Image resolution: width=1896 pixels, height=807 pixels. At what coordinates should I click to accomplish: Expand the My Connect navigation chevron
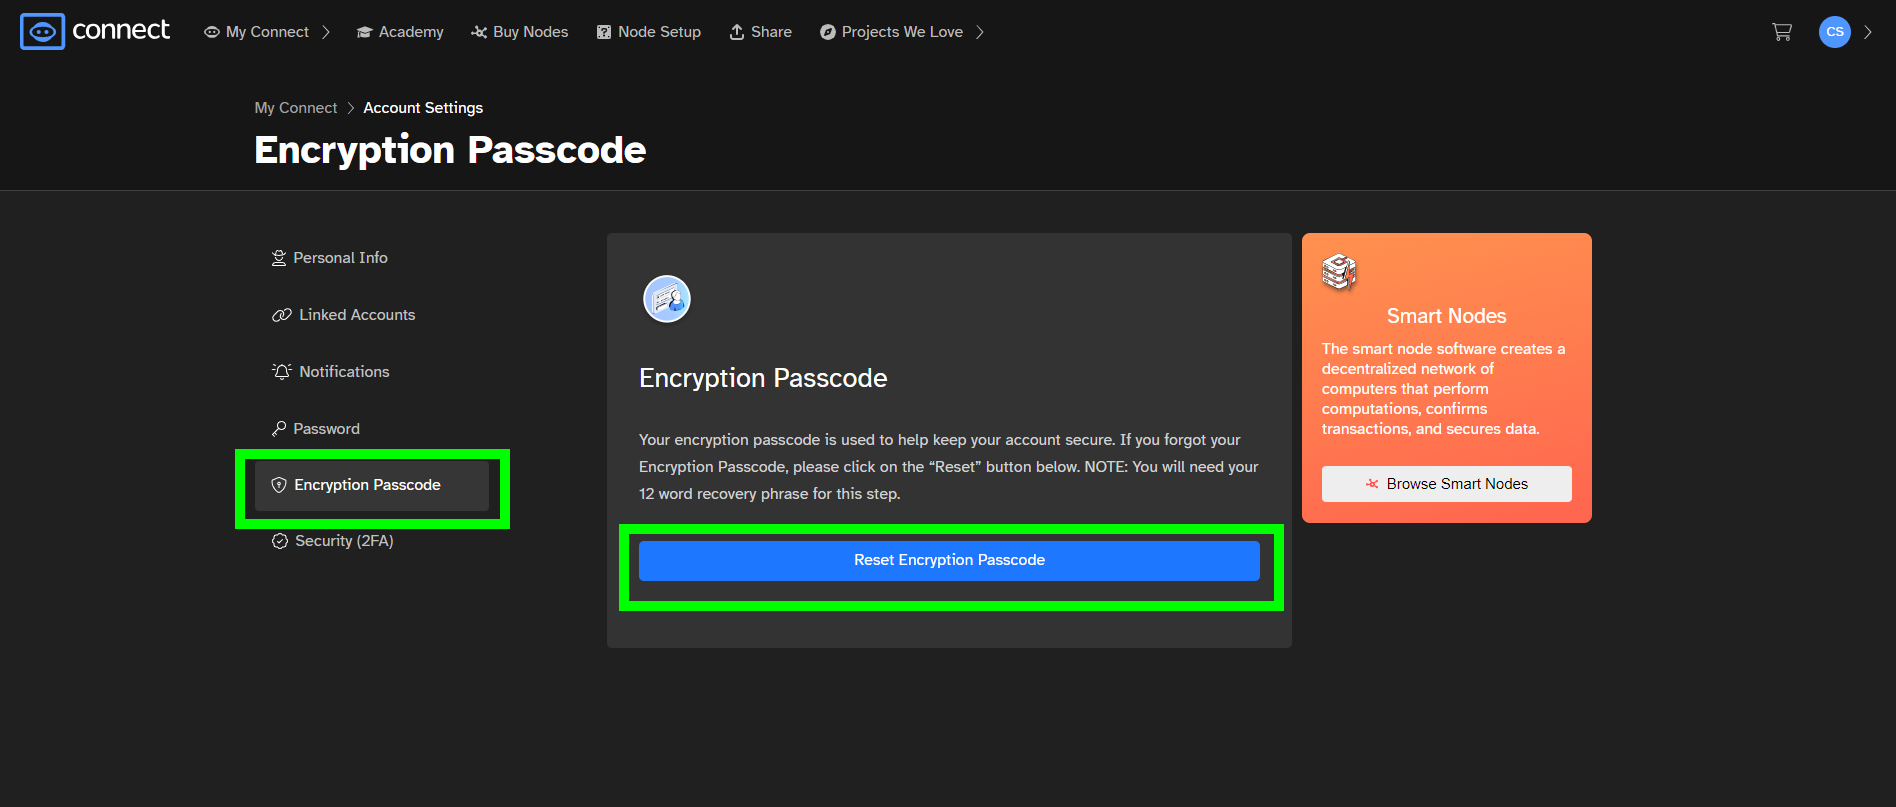(x=327, y=31)
